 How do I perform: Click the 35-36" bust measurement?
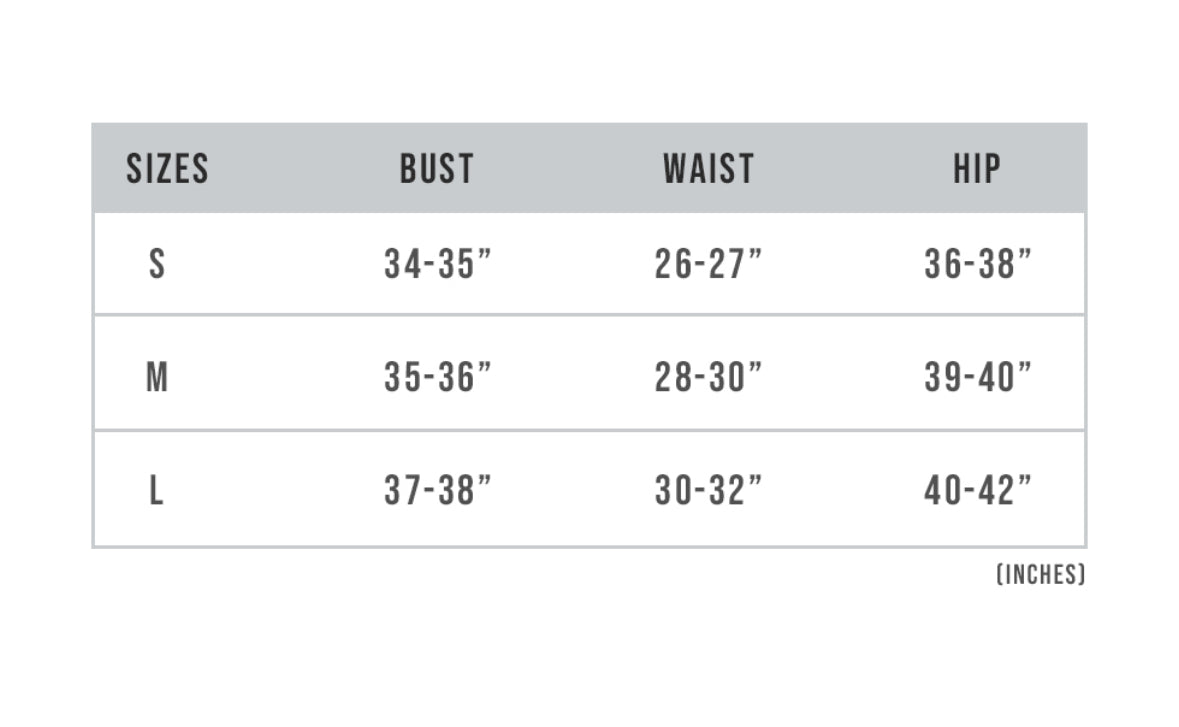click(438, 378)
